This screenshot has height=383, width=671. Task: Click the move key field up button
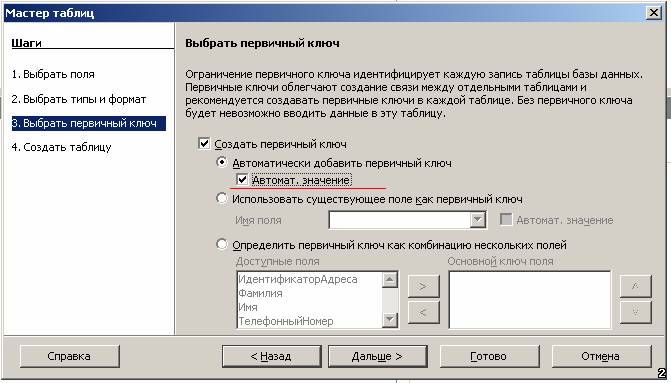635,286
